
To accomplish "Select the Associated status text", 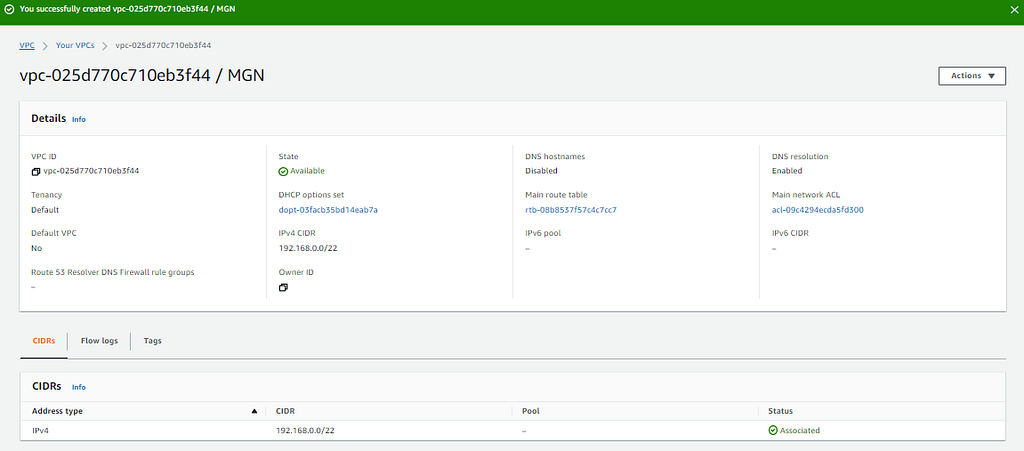I will 799,431.
